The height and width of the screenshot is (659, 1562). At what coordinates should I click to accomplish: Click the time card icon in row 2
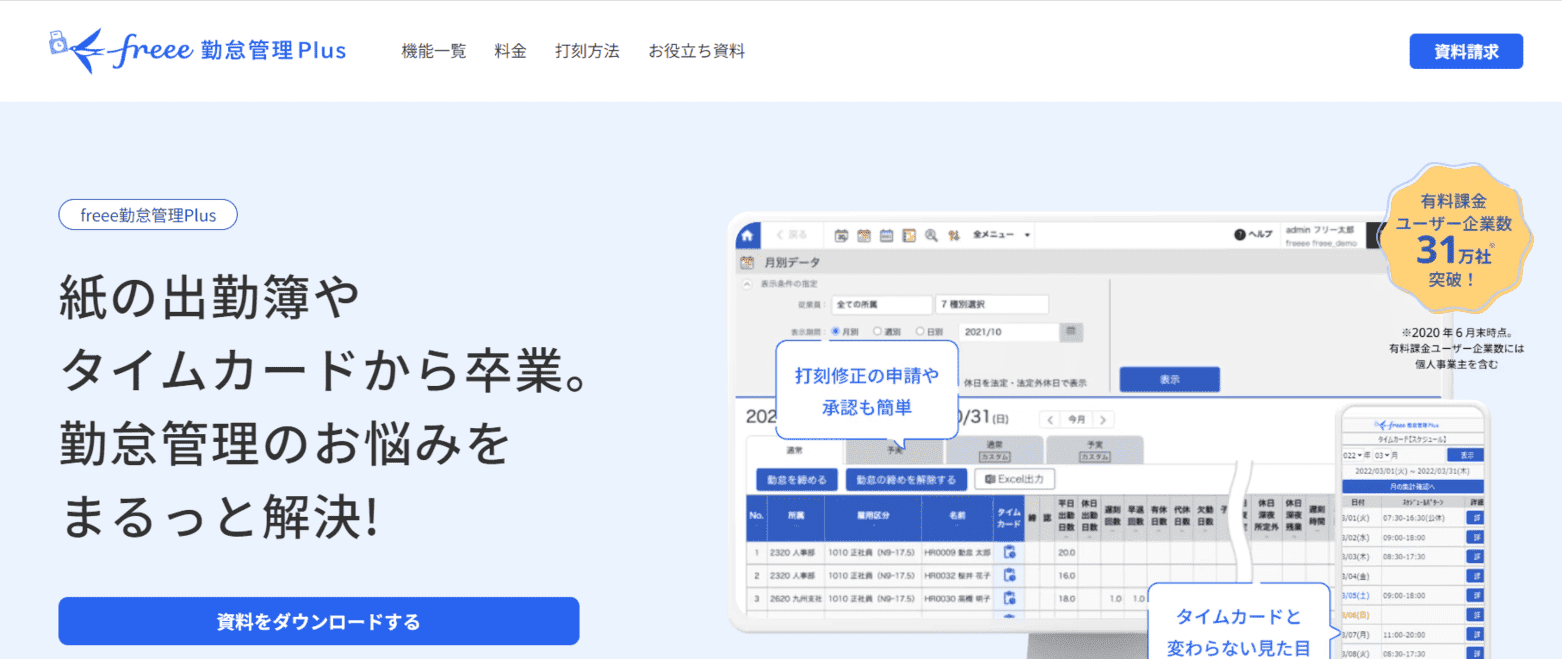click(1009, 575)
